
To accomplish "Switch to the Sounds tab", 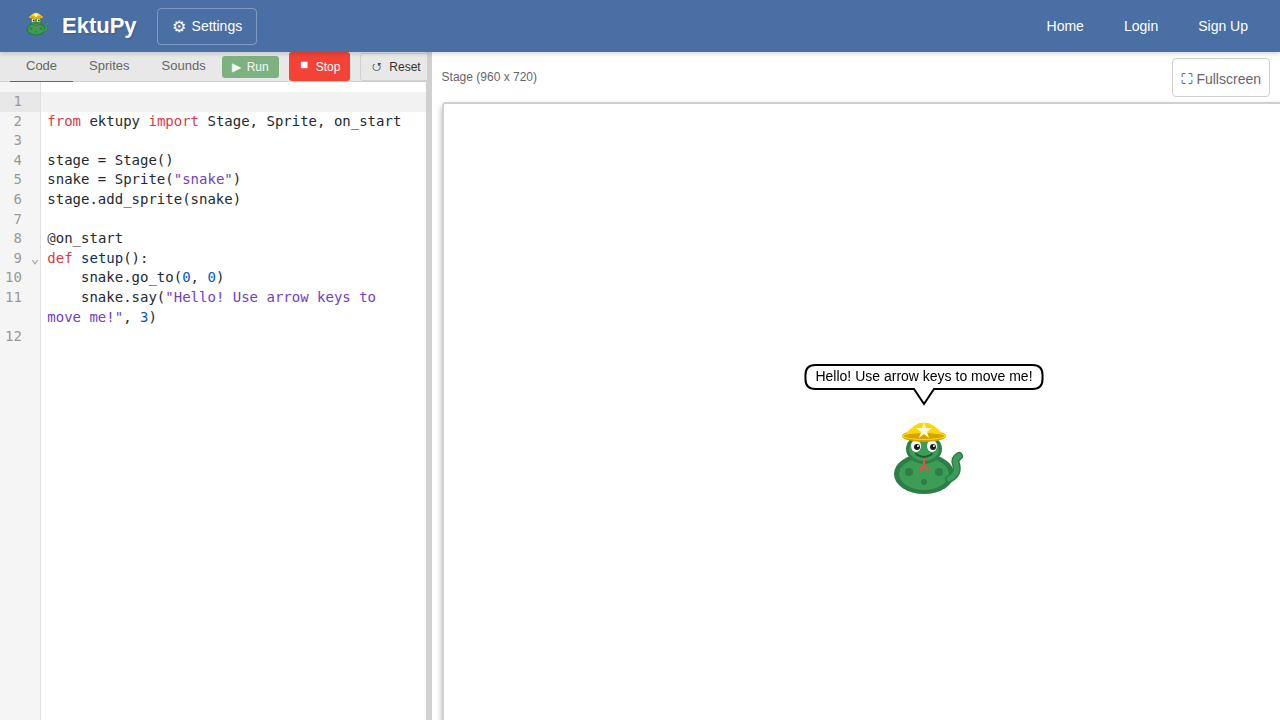I will (x=183, y=66).
